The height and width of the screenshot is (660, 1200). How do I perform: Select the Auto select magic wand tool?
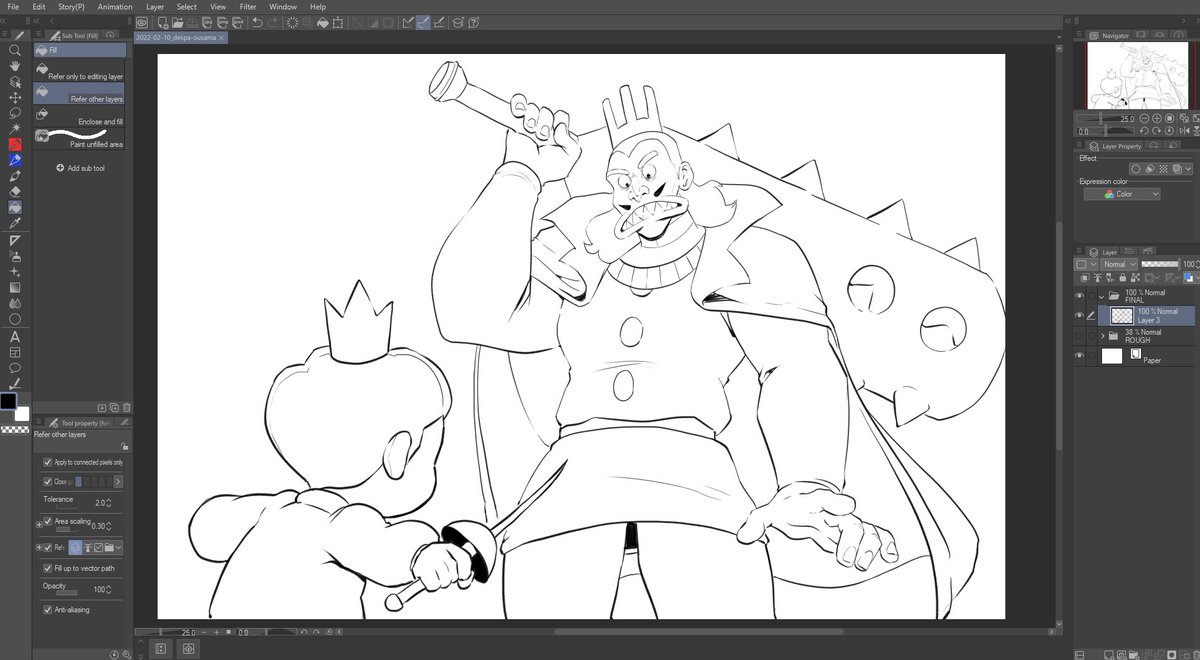click(15, 129)
